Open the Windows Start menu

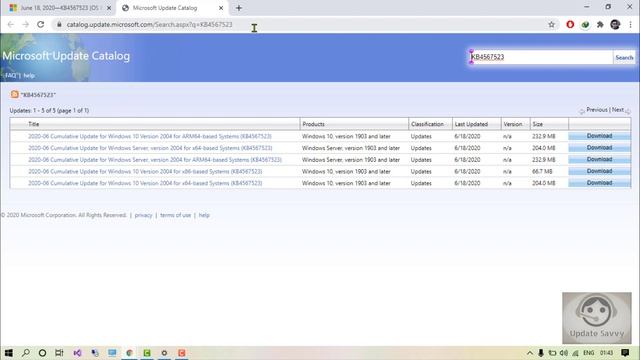point(9,353)
